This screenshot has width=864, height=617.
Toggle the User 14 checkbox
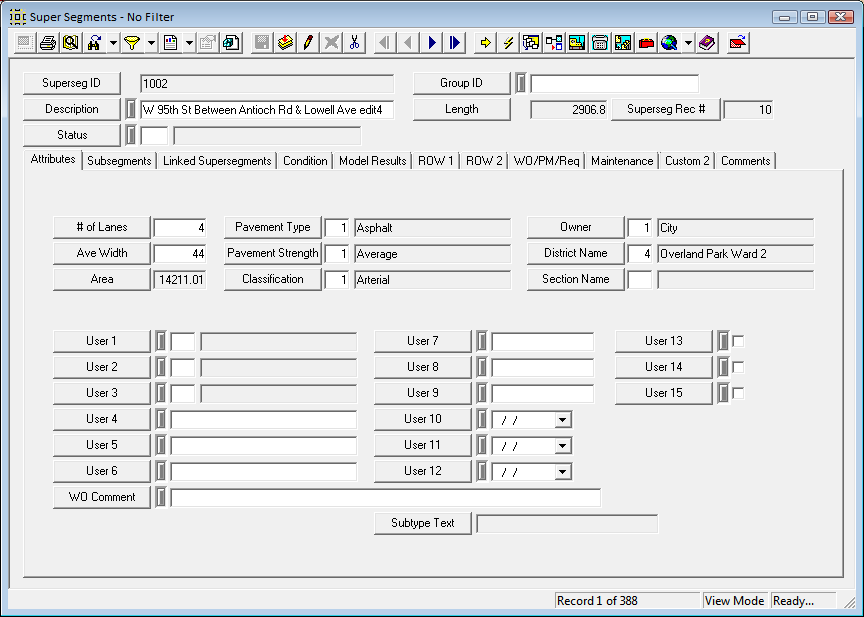click(738, 368)
